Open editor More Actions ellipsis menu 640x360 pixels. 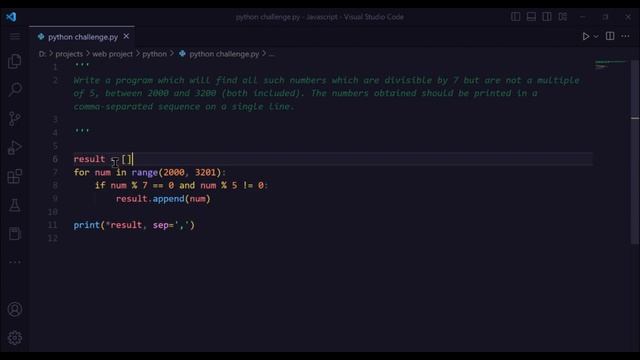point(625,36)
